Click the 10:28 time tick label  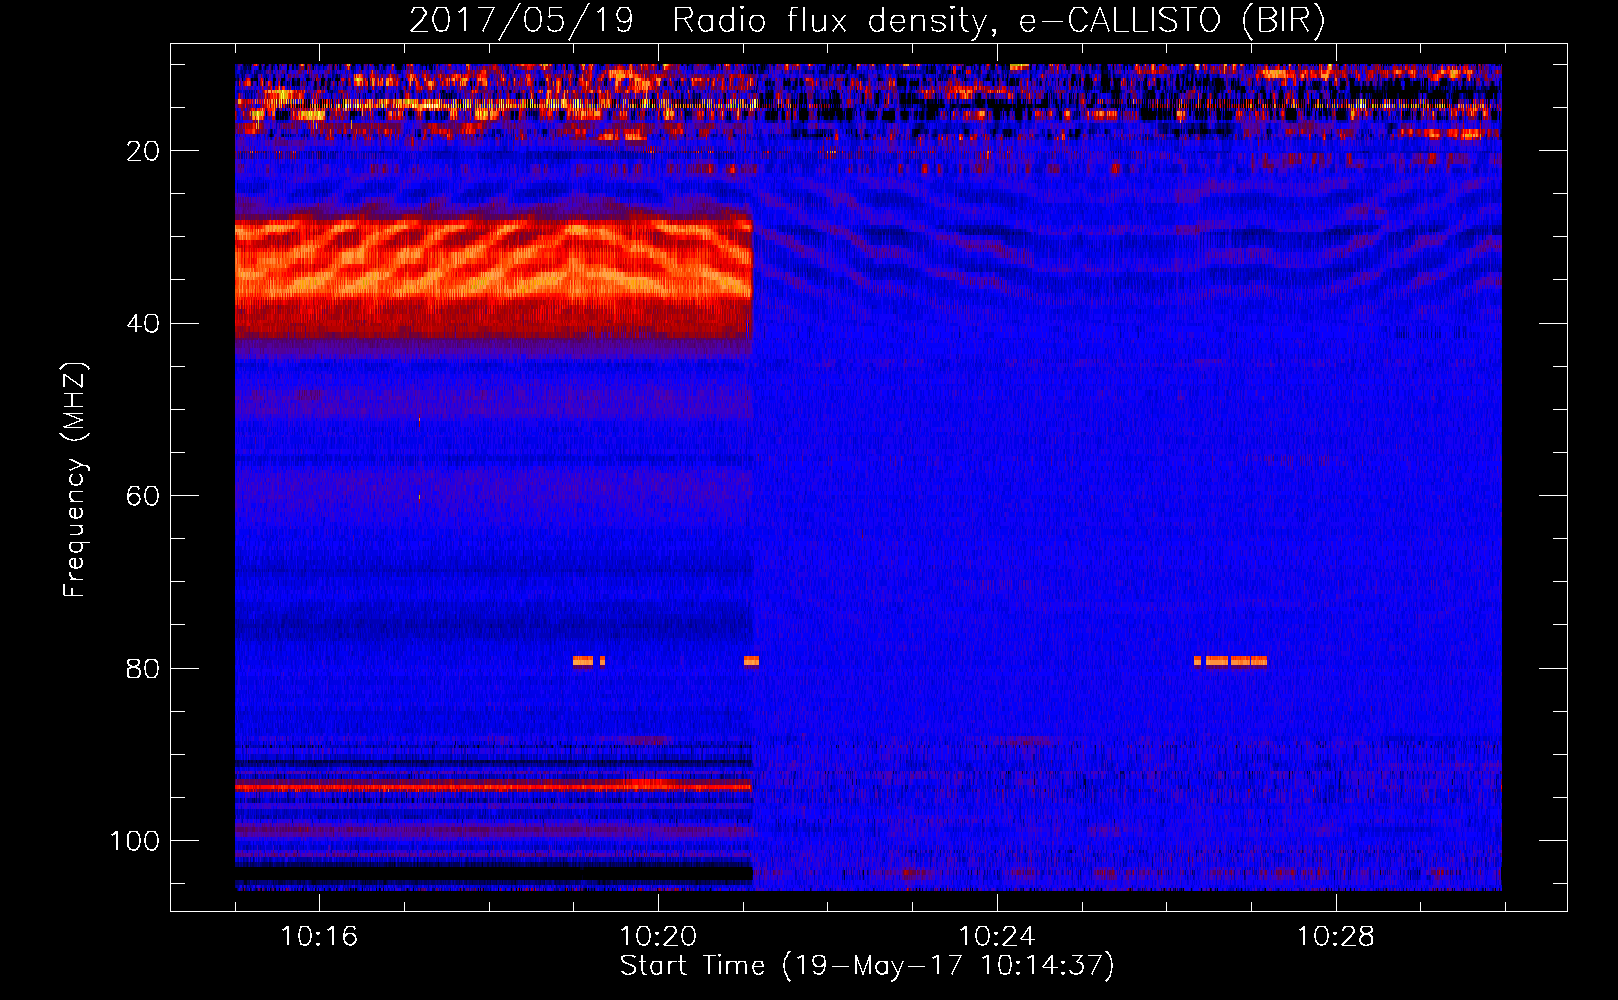pyautogui.click(x=1336, y=937)
